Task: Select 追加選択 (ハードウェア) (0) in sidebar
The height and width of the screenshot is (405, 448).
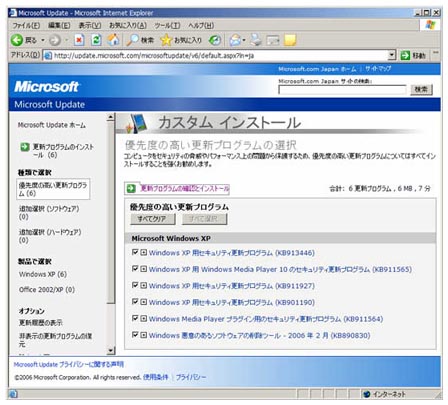Action: pos(50,236)
